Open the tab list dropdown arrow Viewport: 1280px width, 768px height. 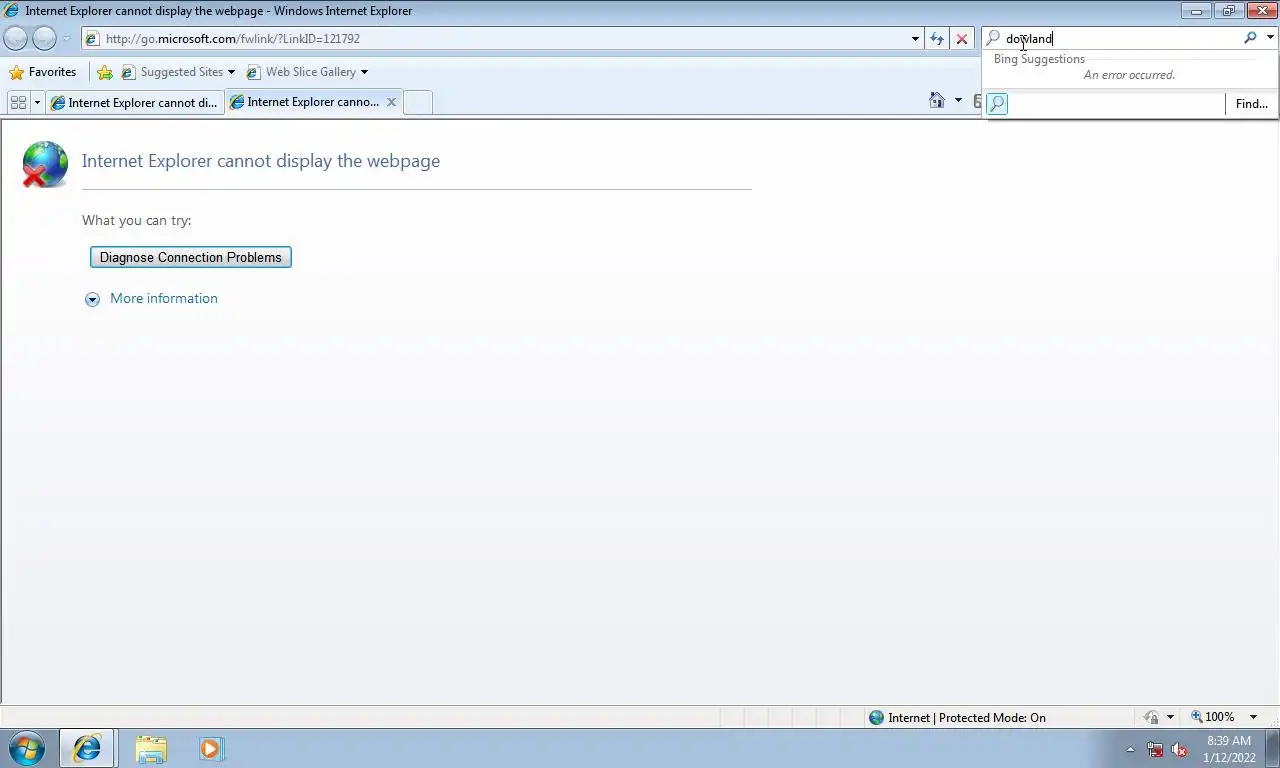pos(37,102)
